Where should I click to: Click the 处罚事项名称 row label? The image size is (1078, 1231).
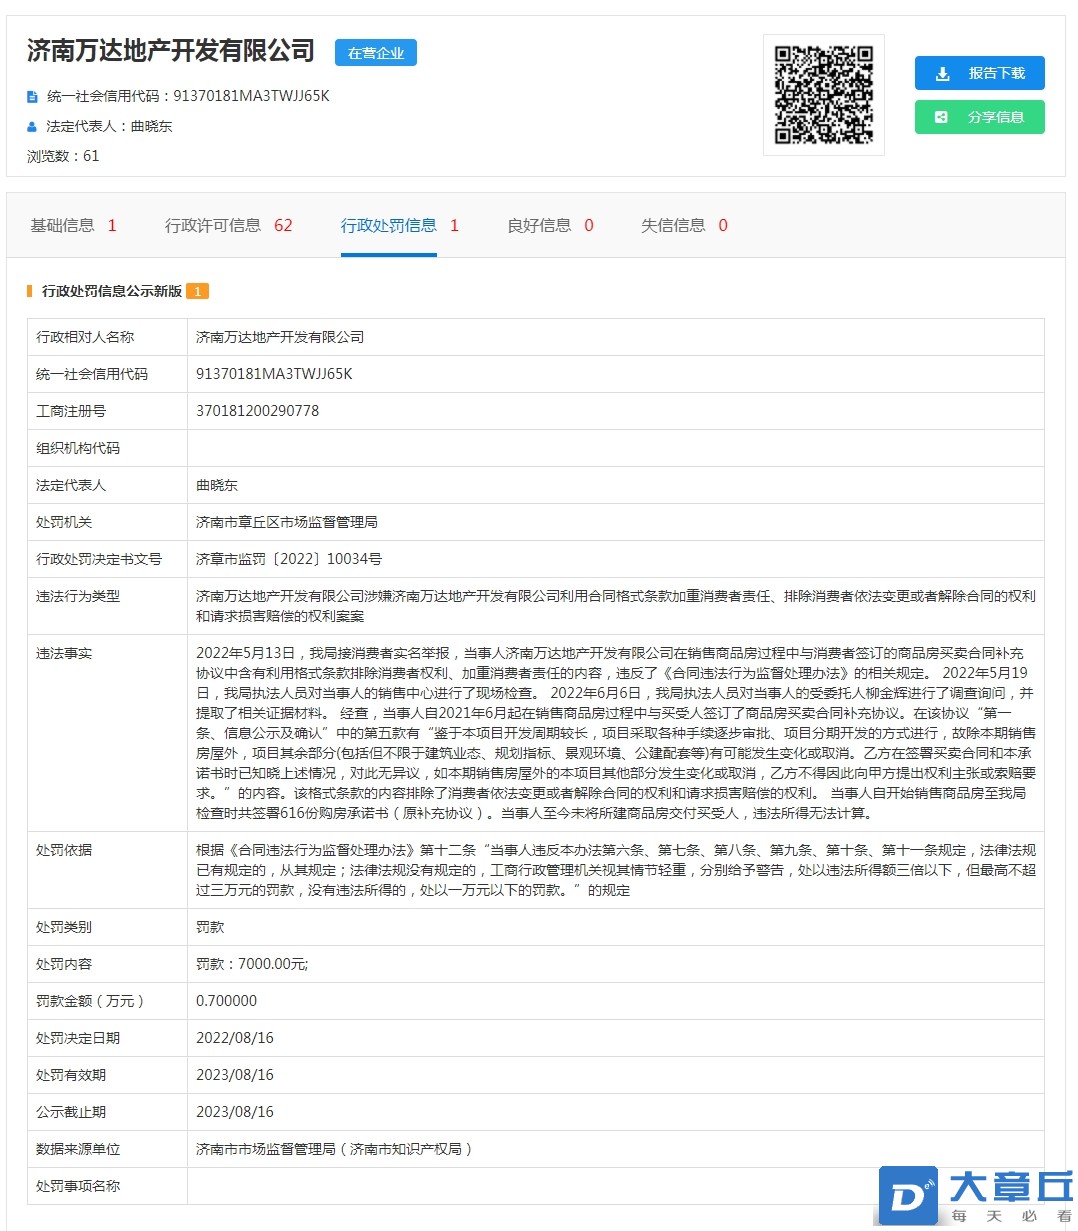click(78, 1186)
